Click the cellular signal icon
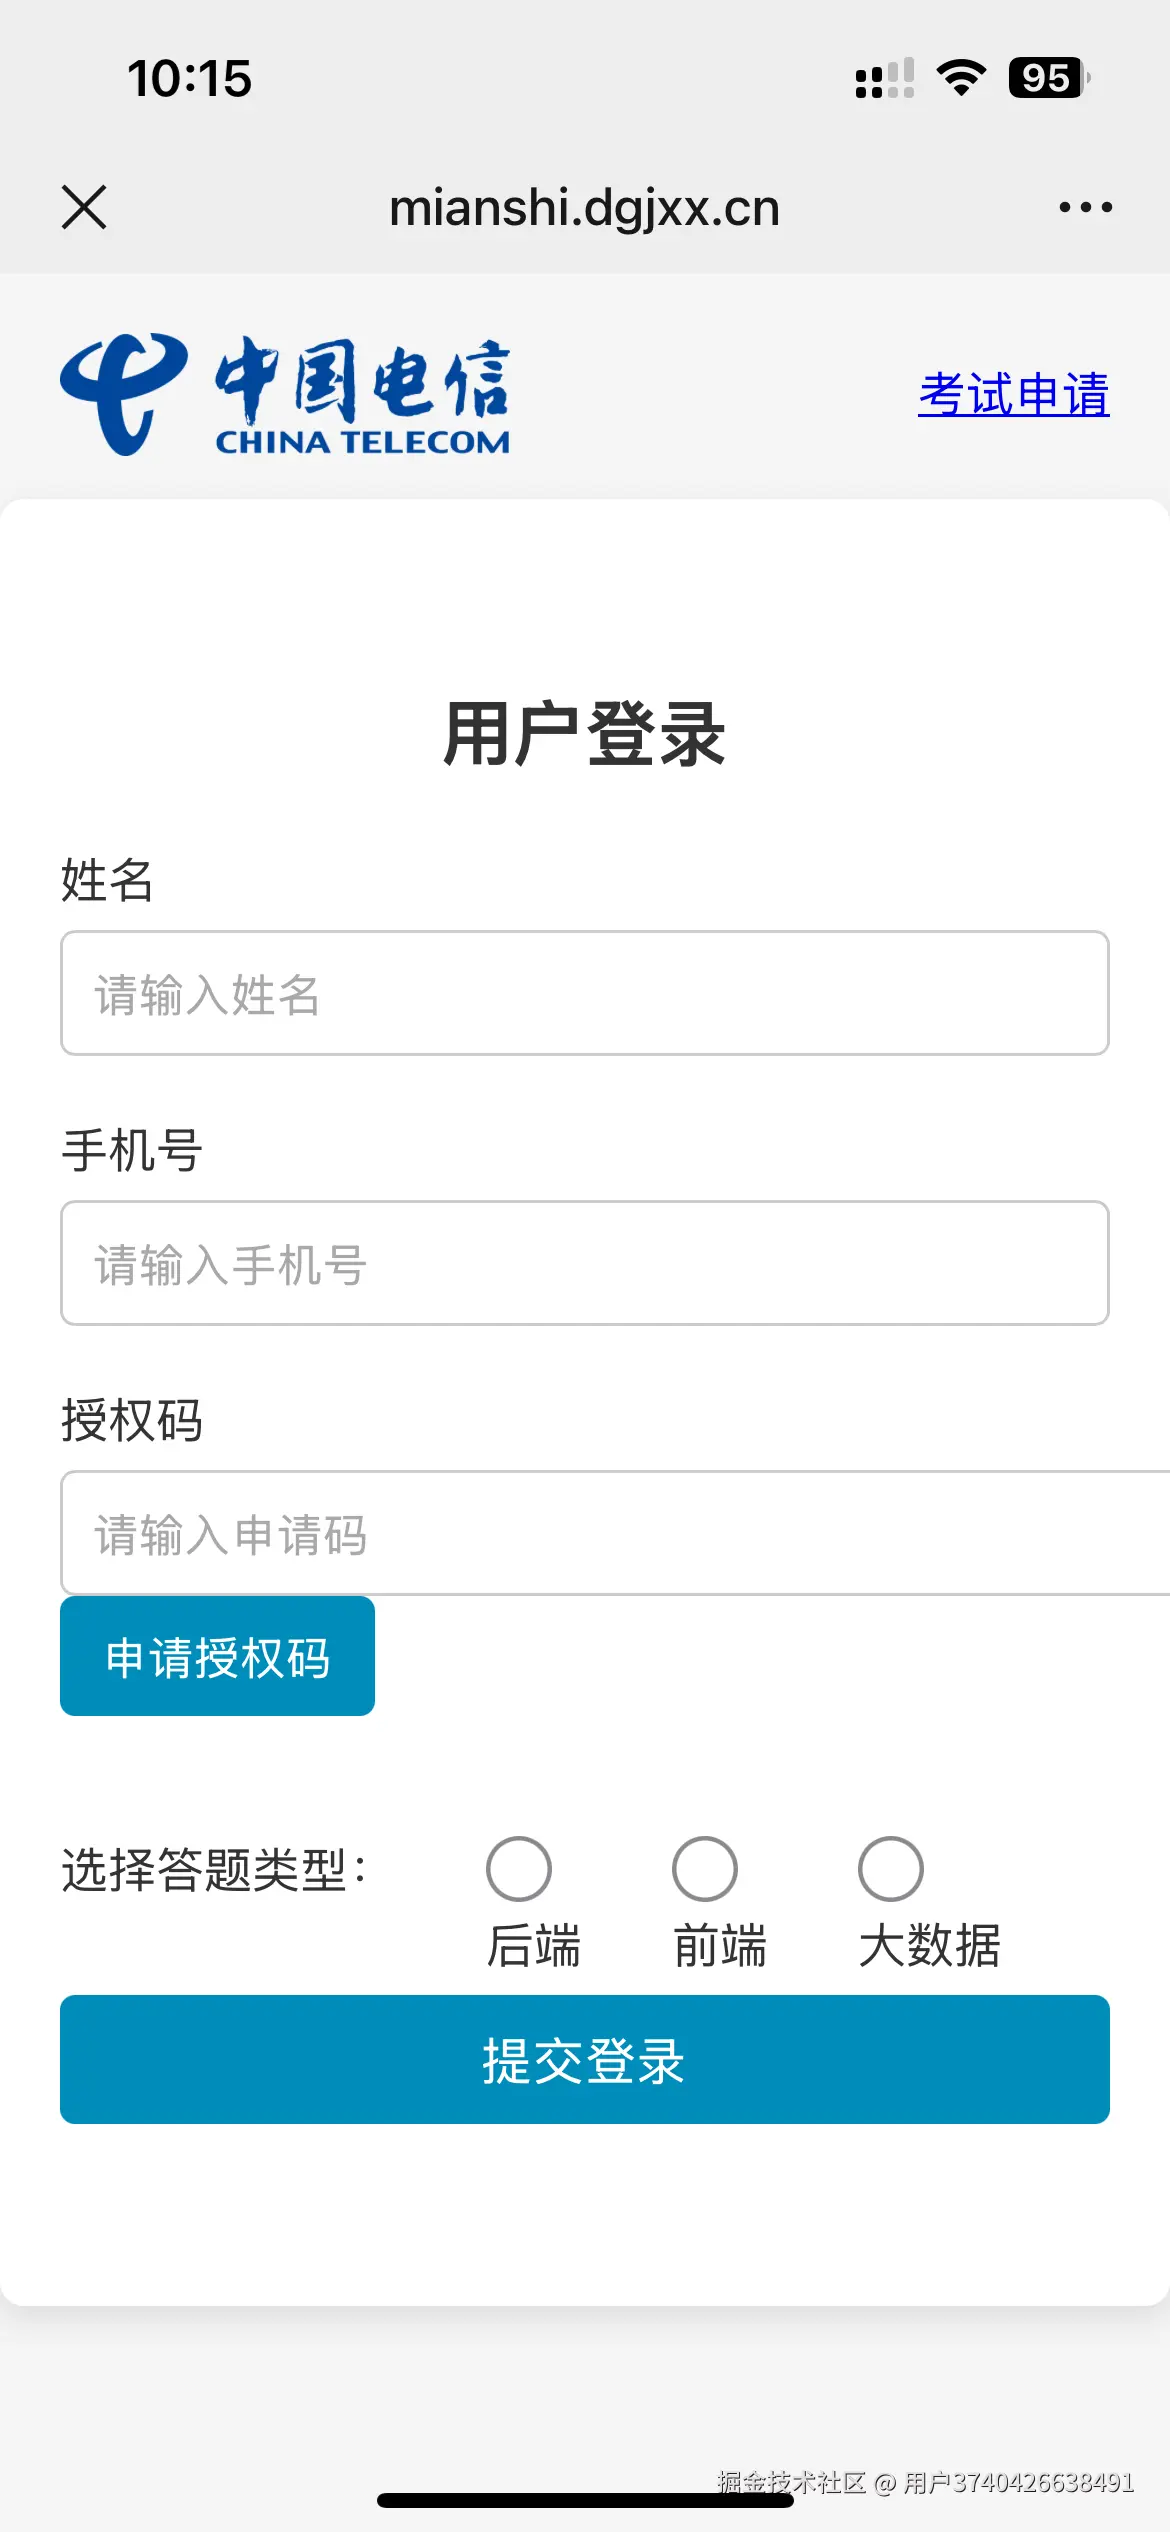1170x2532 pixels. [884, 80]
